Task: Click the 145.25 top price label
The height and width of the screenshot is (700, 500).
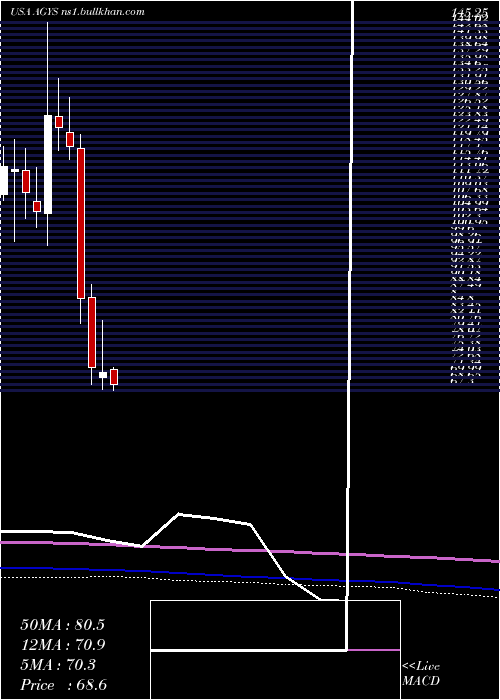Action: click(470, 12)
